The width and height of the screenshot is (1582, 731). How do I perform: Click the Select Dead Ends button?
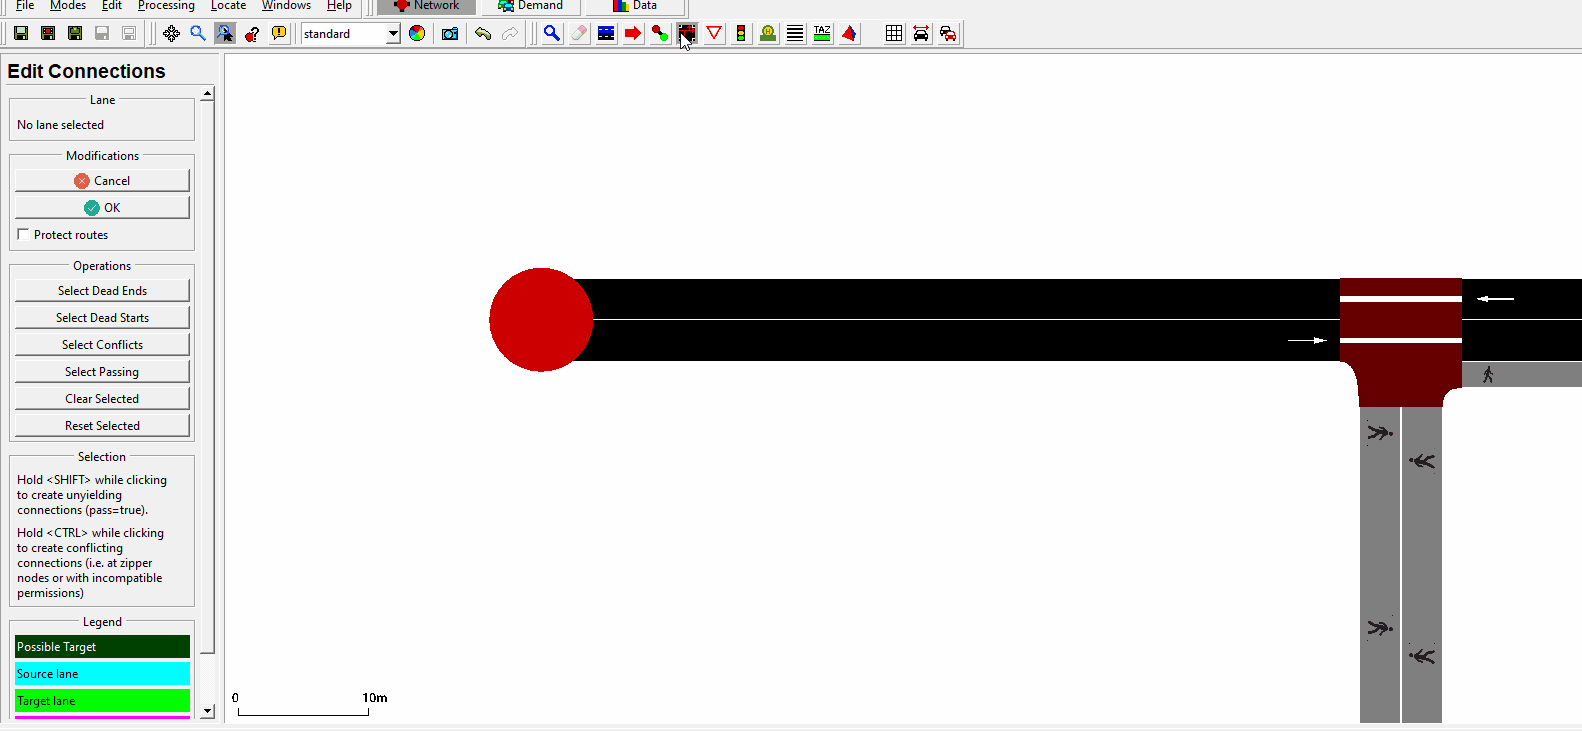coord(102,291)
